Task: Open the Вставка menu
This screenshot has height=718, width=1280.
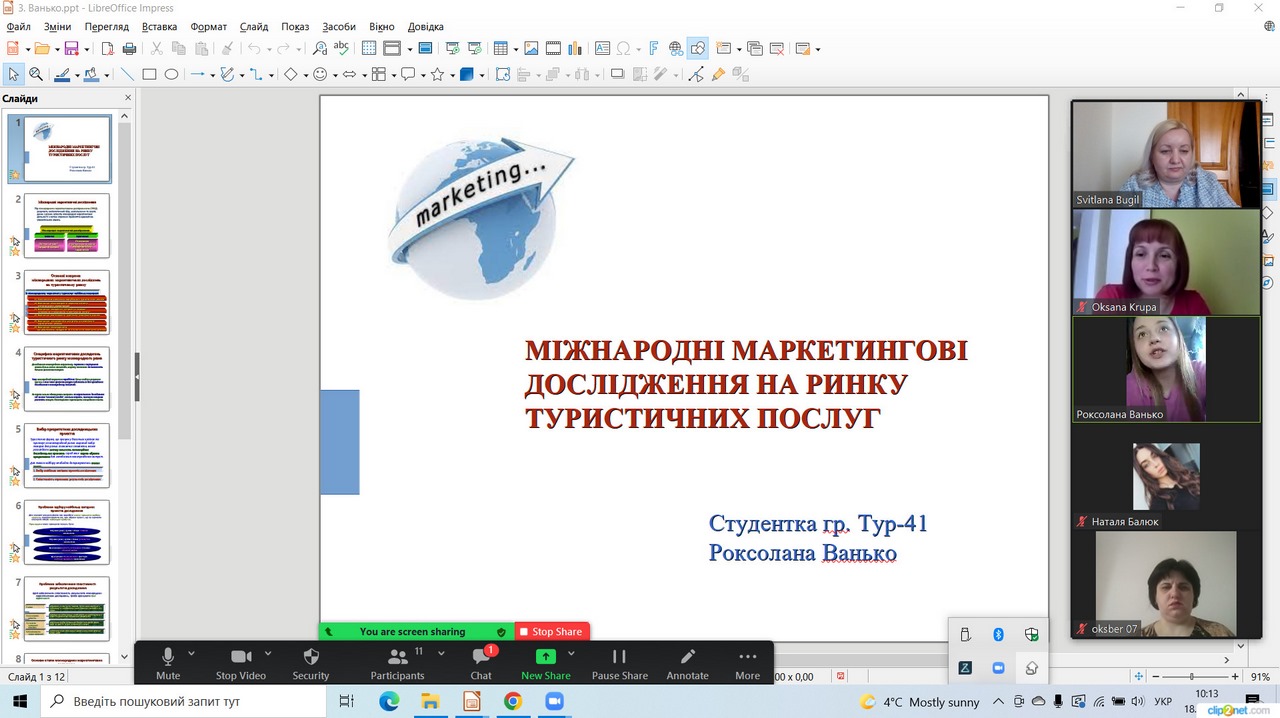Action: 160,27
